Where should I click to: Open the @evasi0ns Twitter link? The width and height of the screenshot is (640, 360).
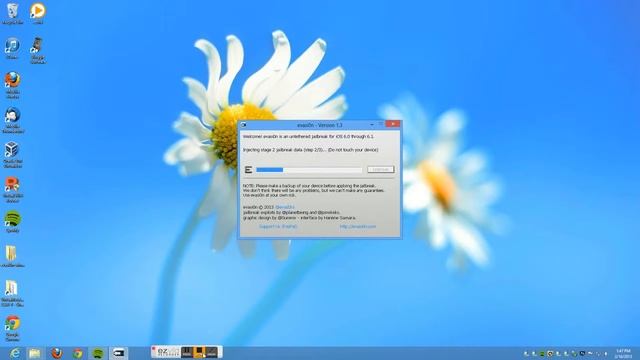point(284,207)
